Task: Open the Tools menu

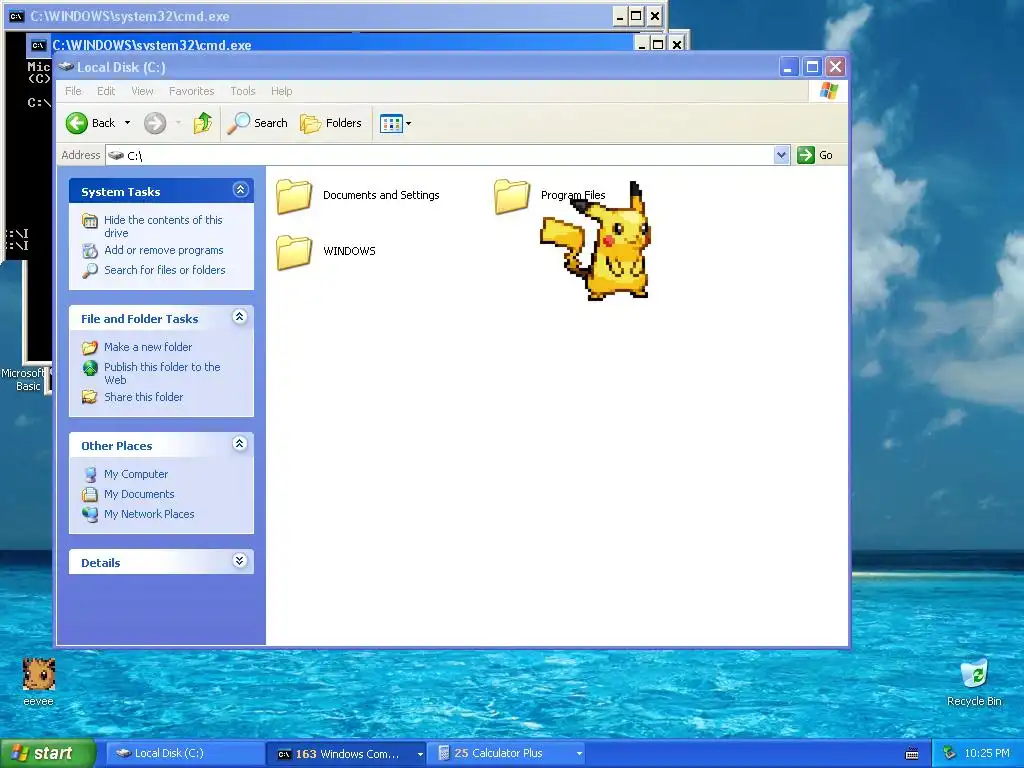Action: tap(242, 91)
